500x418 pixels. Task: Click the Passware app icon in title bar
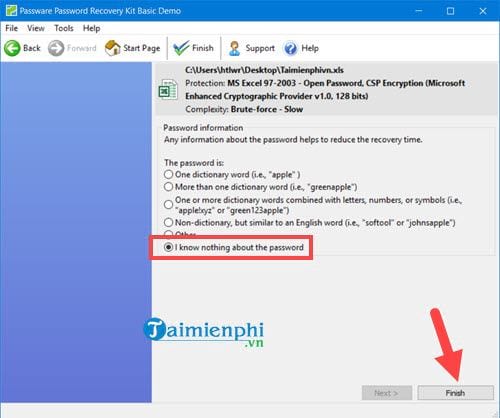pos(11,11)
